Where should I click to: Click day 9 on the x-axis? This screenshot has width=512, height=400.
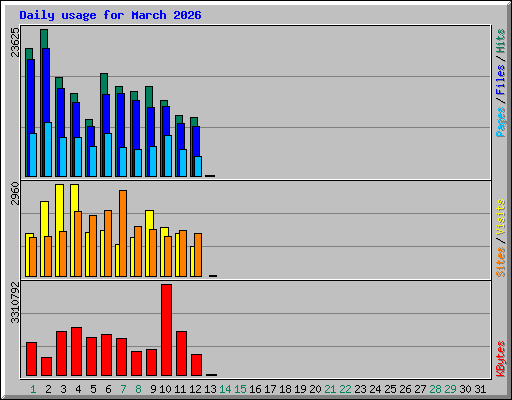pos(153,389)
